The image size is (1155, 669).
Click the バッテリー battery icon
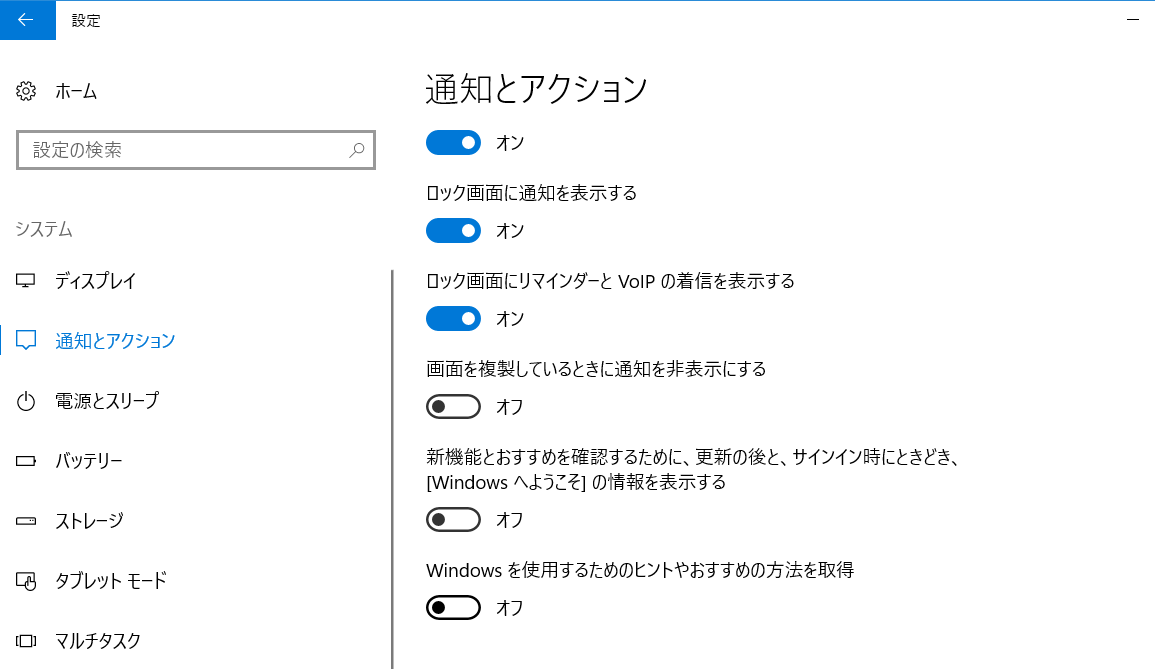pos(26,461)
